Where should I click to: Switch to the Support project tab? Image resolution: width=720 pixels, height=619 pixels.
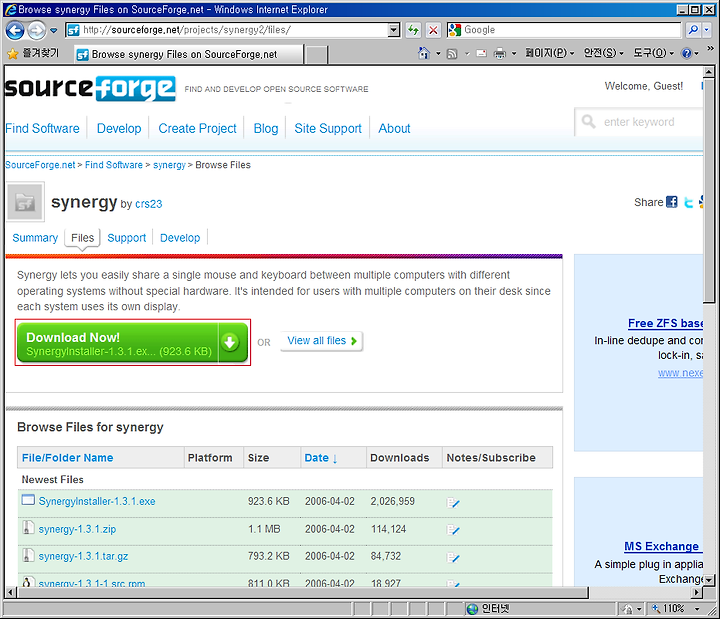(126, 238)
